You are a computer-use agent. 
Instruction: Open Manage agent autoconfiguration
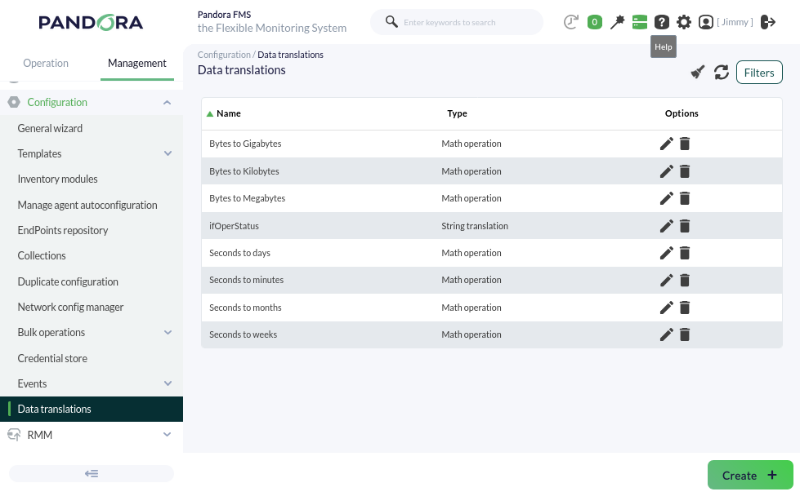point(87,205)
